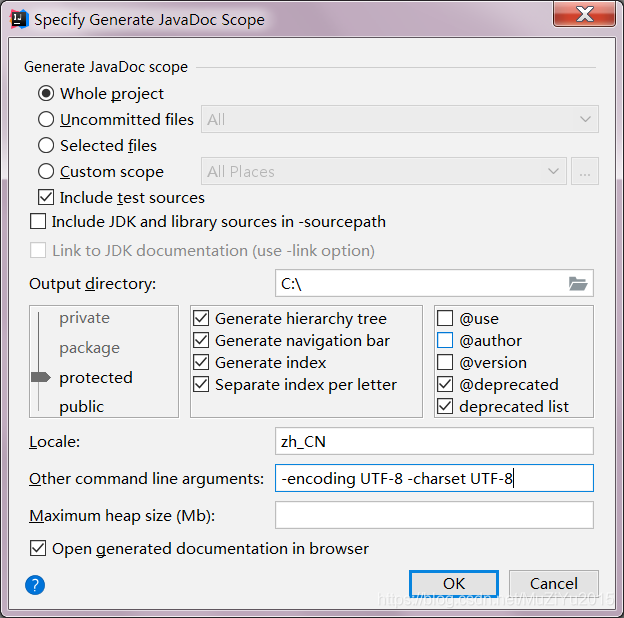The height and width of the screenshot is (618, 624).
Task: Select Uncommitted files radio button
Action: 46,119
